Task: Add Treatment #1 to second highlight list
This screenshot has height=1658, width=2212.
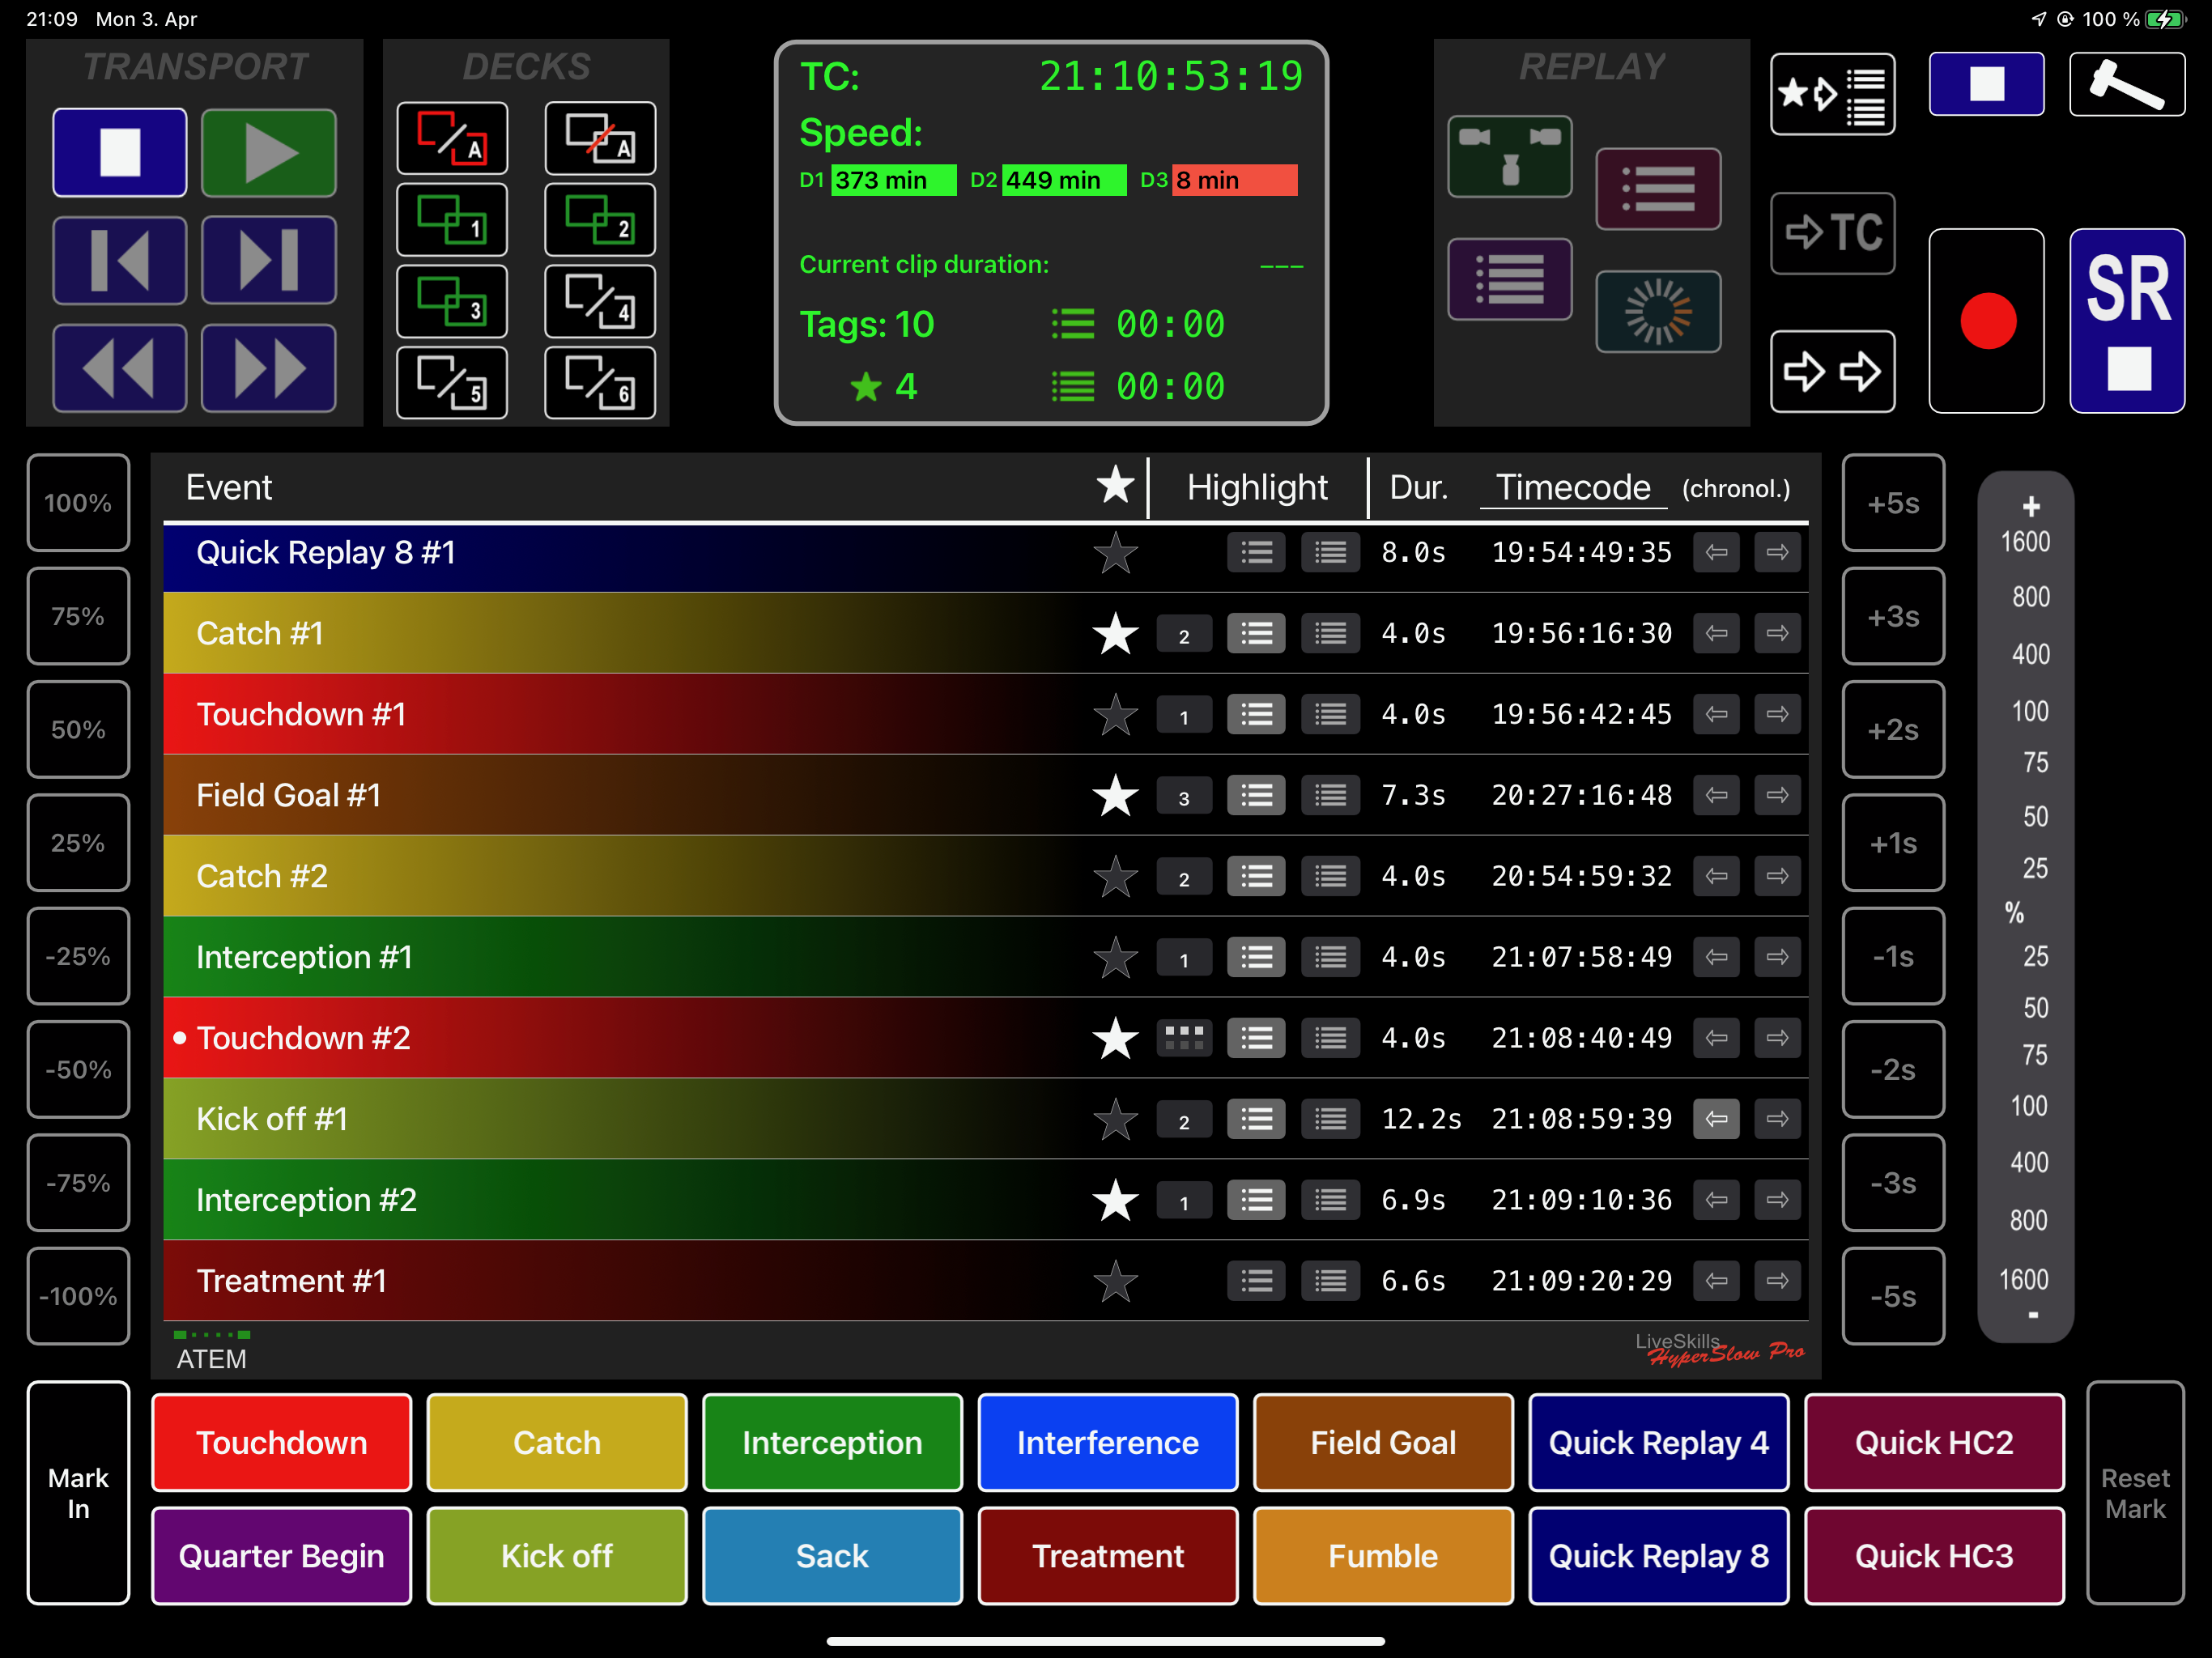Action: pyautogui.click(x=1330, y=1282)
